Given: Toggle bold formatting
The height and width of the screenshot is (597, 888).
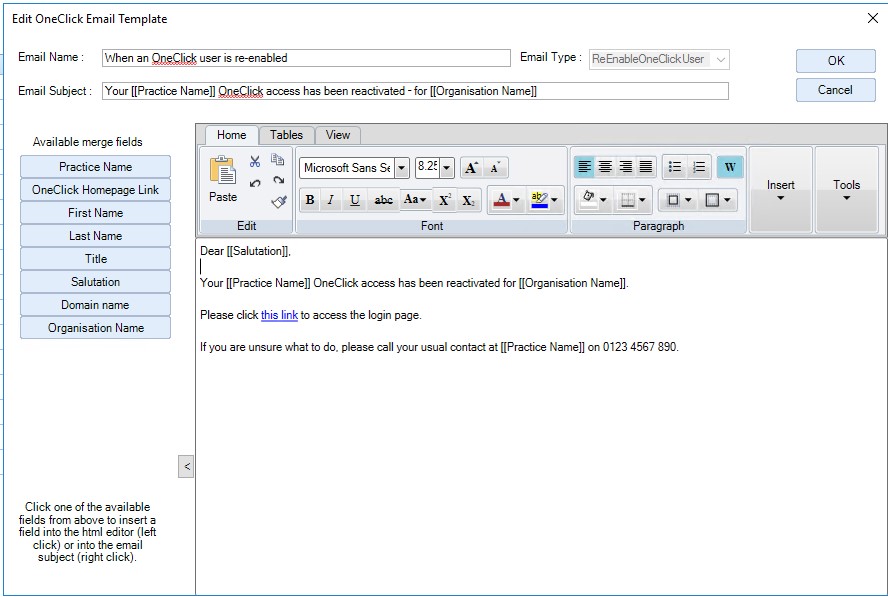Looking at the screenshot, I should [x=310, y=200].
